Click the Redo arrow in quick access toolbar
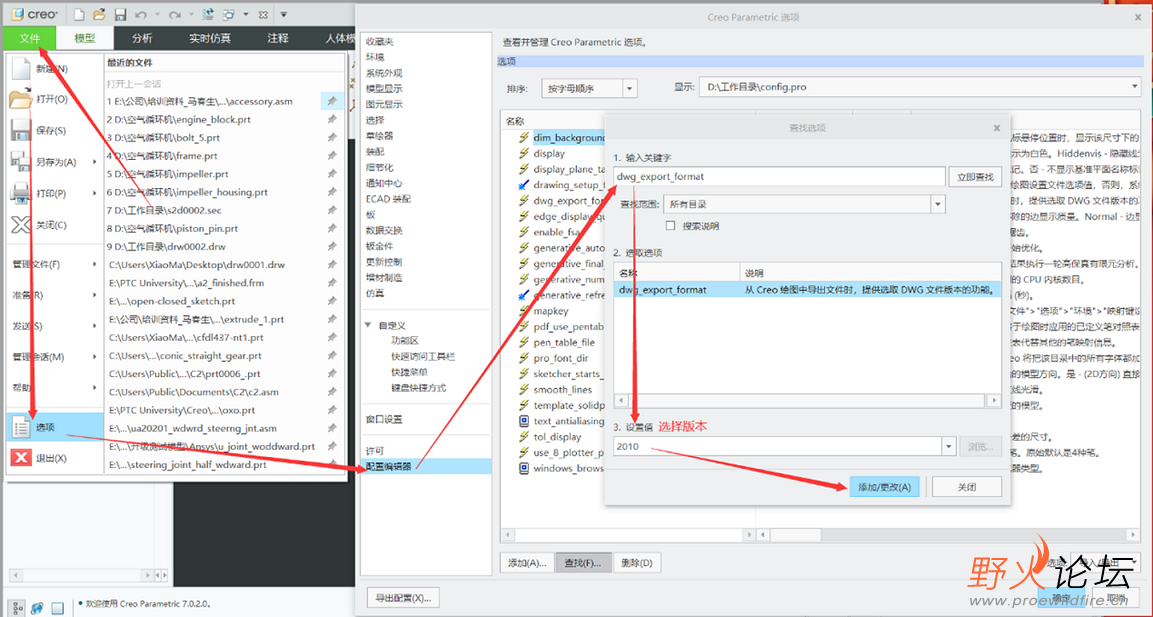1153x617 pixels. click(174, 14)
